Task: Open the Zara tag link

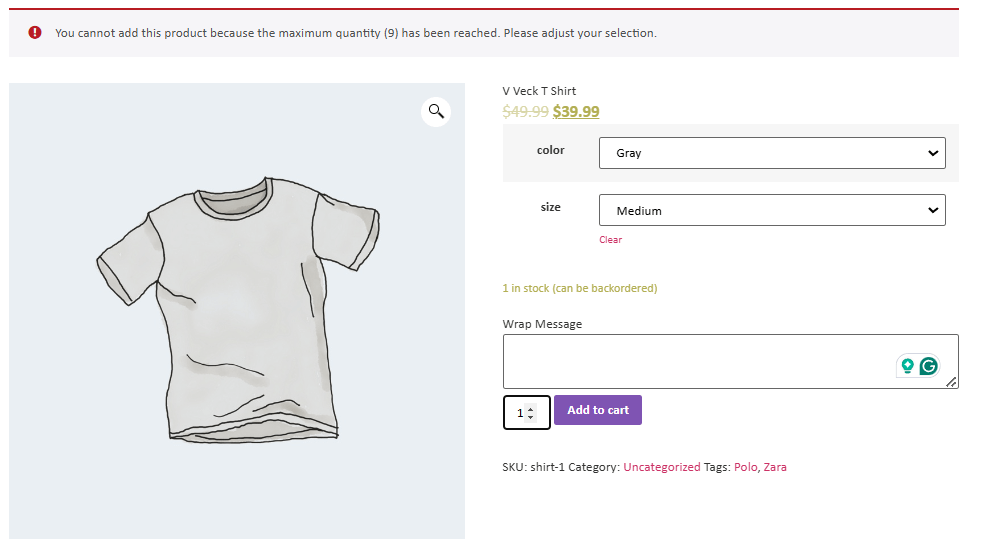Action: [x=775, y=467]
